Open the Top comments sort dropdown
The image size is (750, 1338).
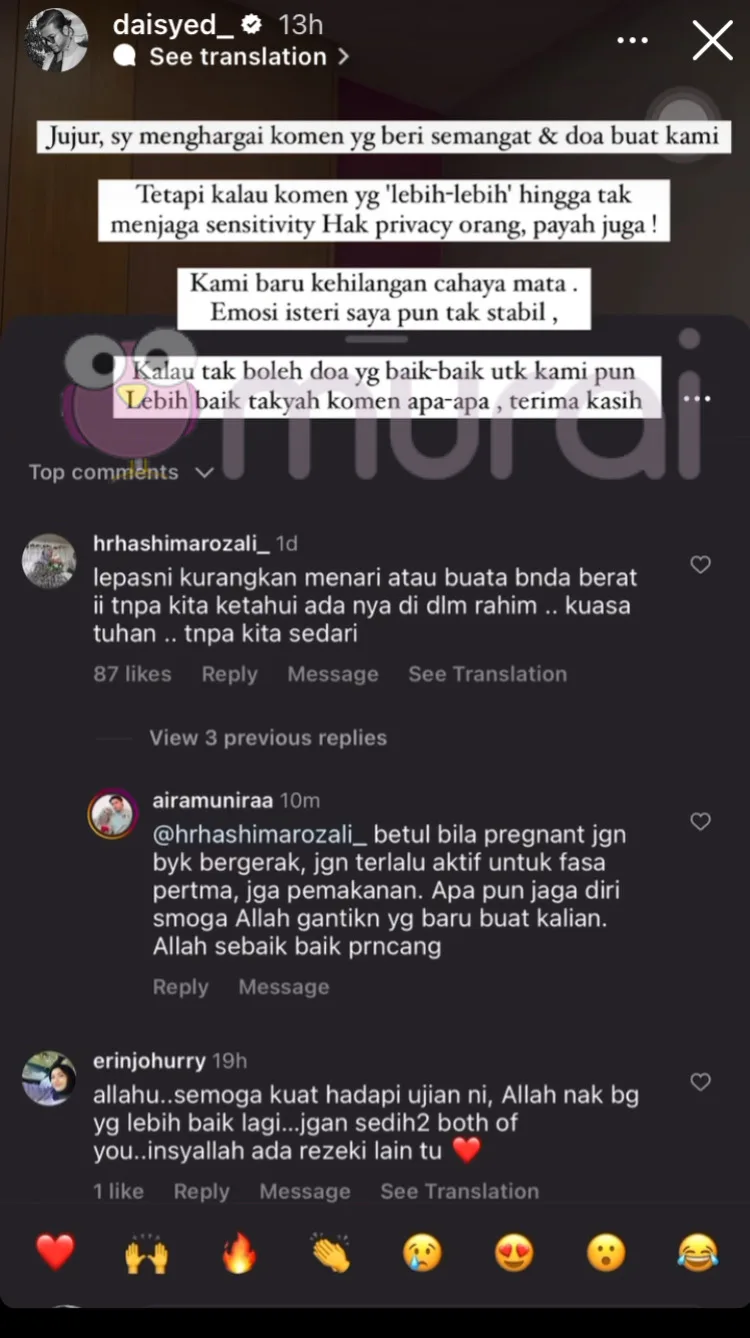point(121,472)
